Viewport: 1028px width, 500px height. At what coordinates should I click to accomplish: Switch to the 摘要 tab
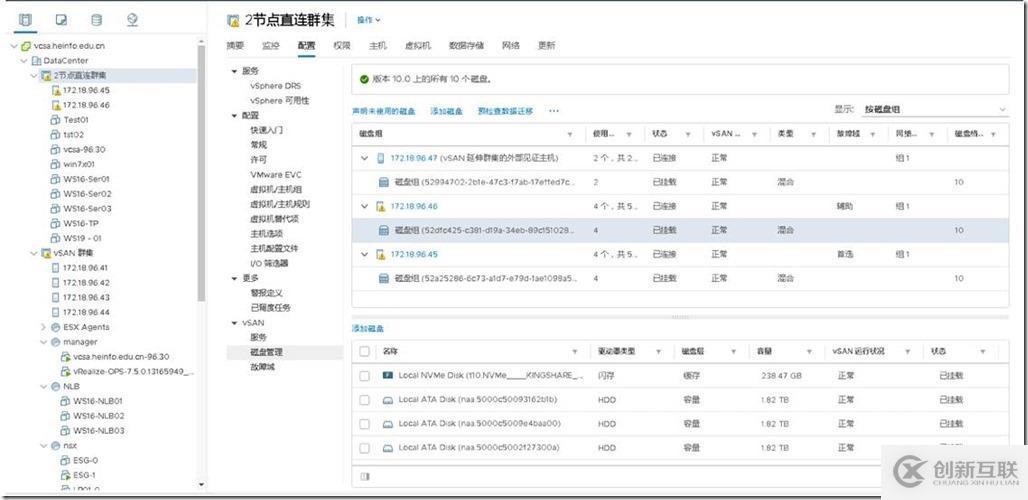point(235,45)
